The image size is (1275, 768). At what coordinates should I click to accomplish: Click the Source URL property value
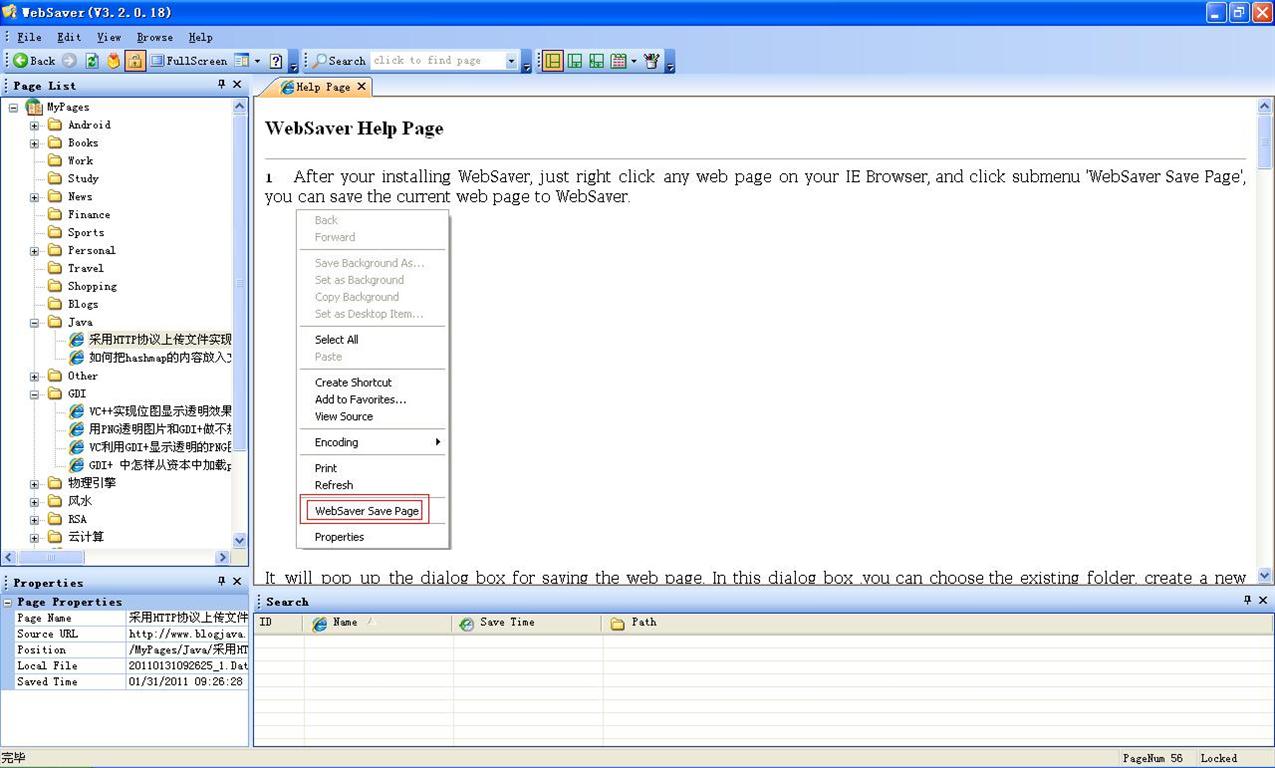click(187, 634)
